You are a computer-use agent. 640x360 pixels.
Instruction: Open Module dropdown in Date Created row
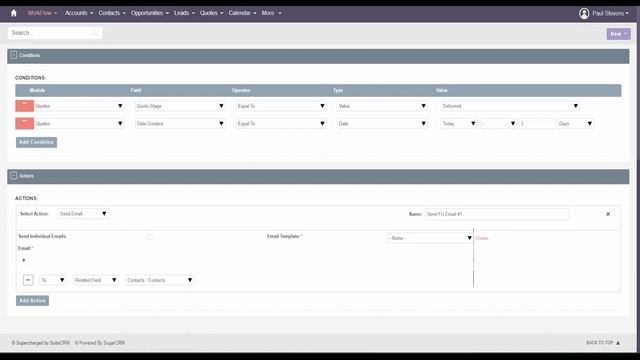(x=79, y=124)
